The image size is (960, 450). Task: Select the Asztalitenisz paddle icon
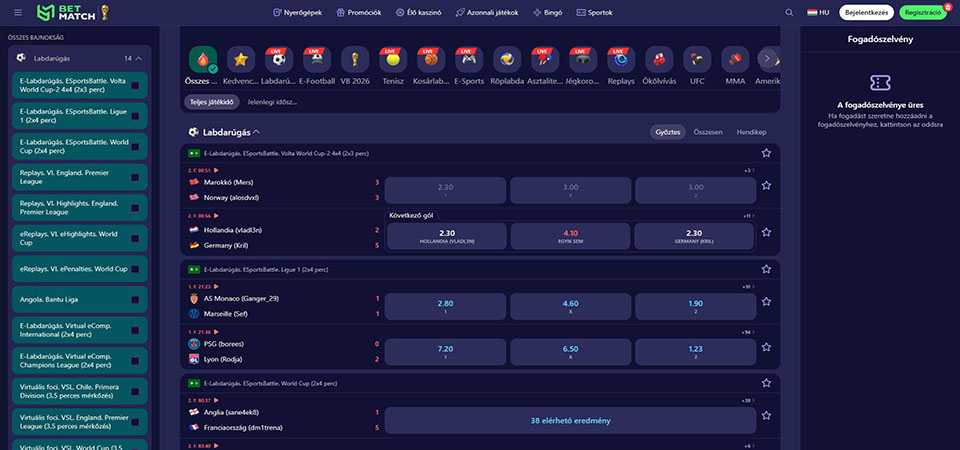click(x=545, y=59)
